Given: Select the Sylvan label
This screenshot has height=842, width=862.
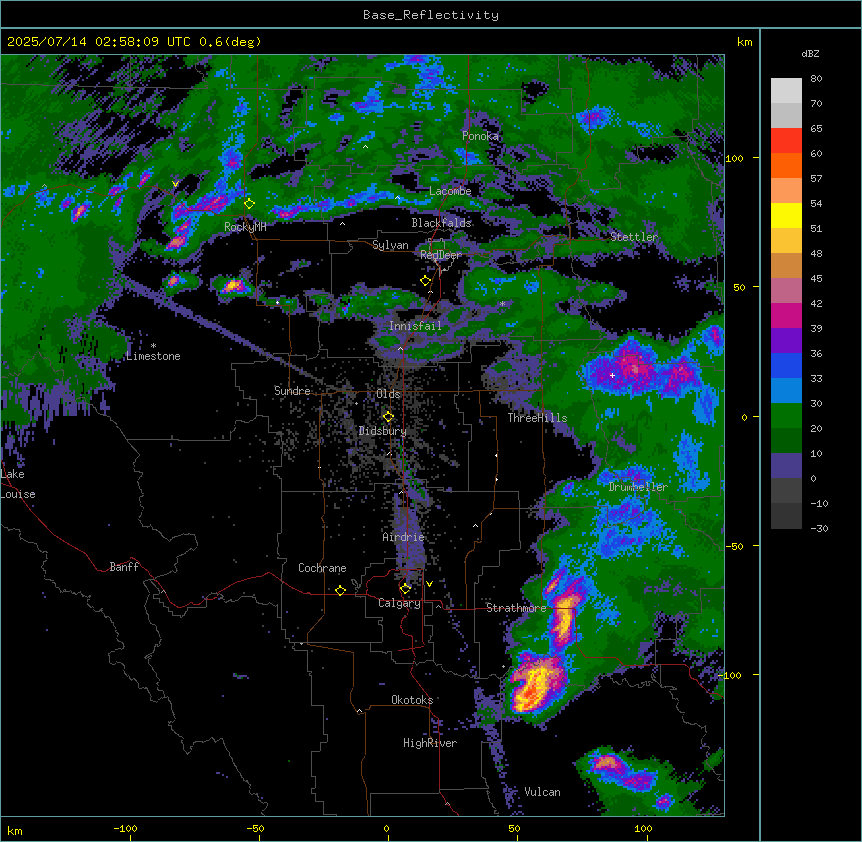Looking at the screenshot, I should (x=390, y=245).
